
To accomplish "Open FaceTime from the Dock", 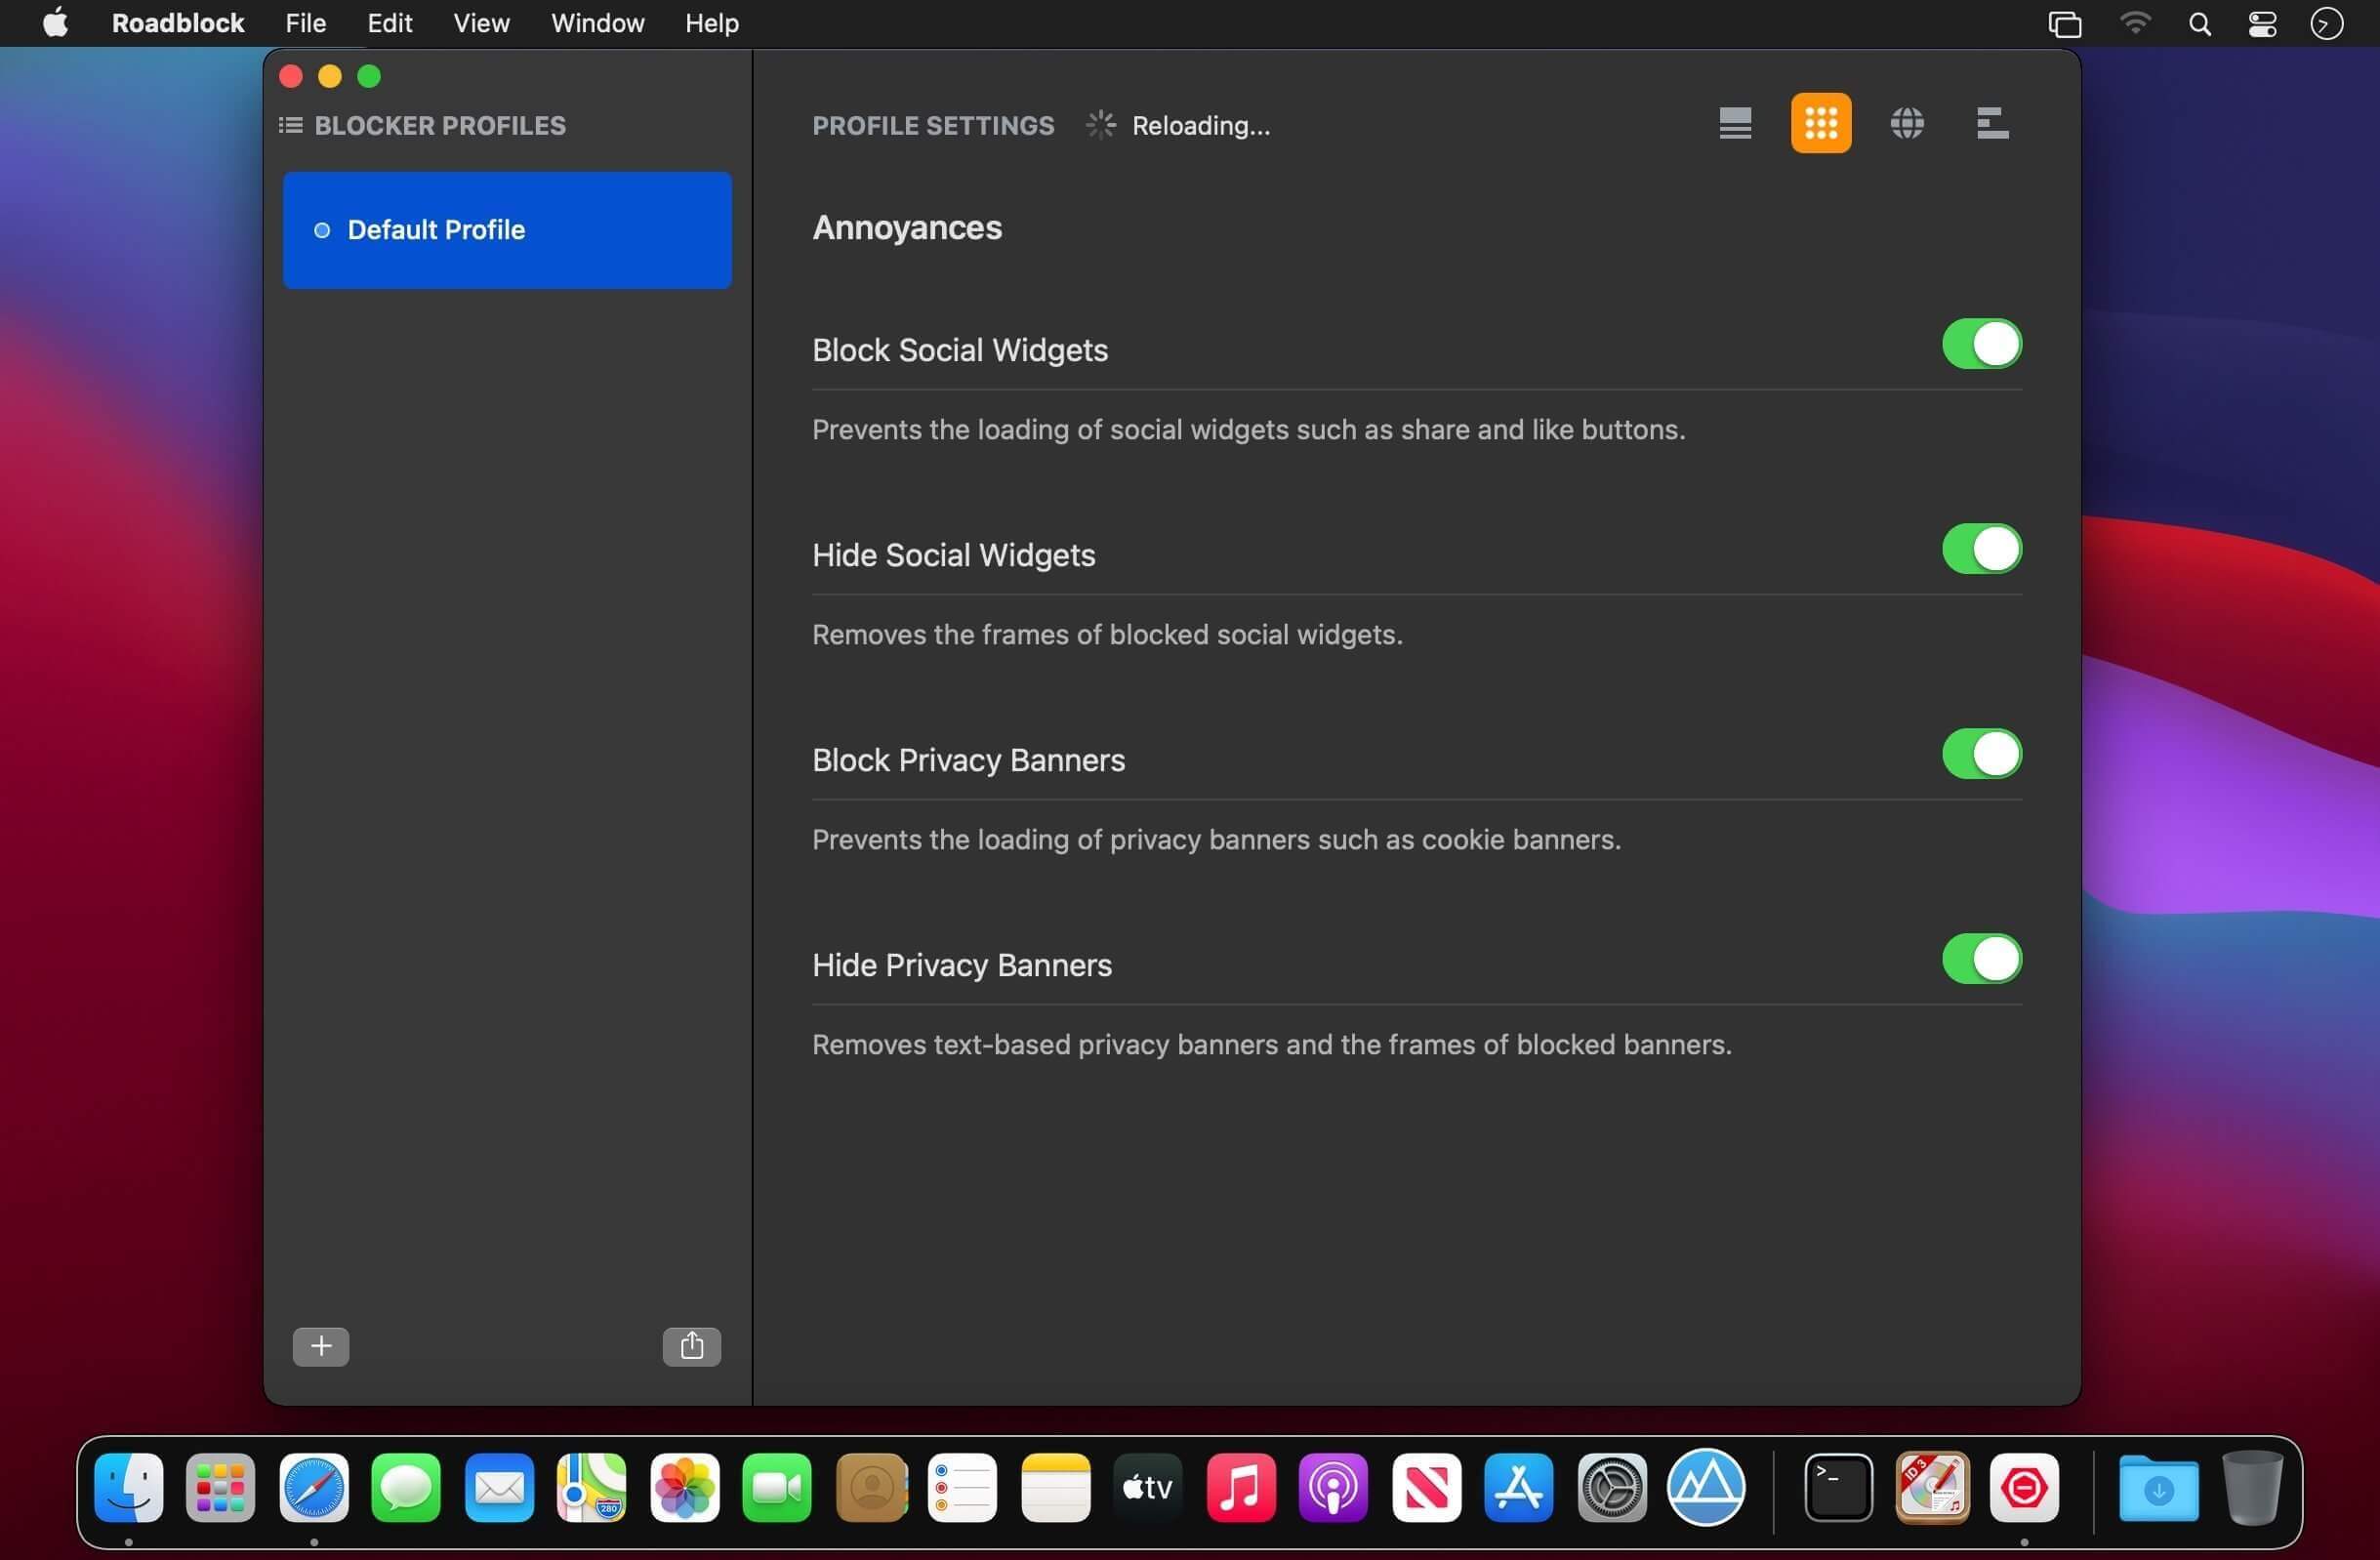I will (777, 1487).
